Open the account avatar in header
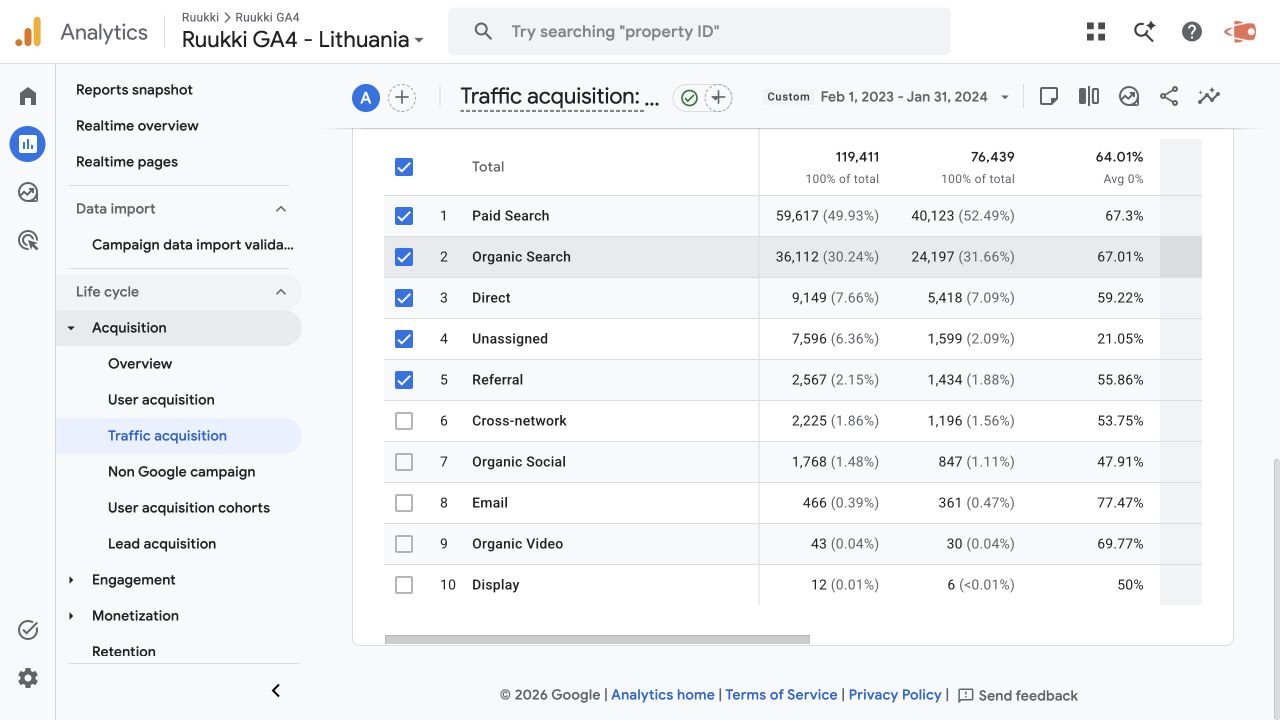 1241,32
